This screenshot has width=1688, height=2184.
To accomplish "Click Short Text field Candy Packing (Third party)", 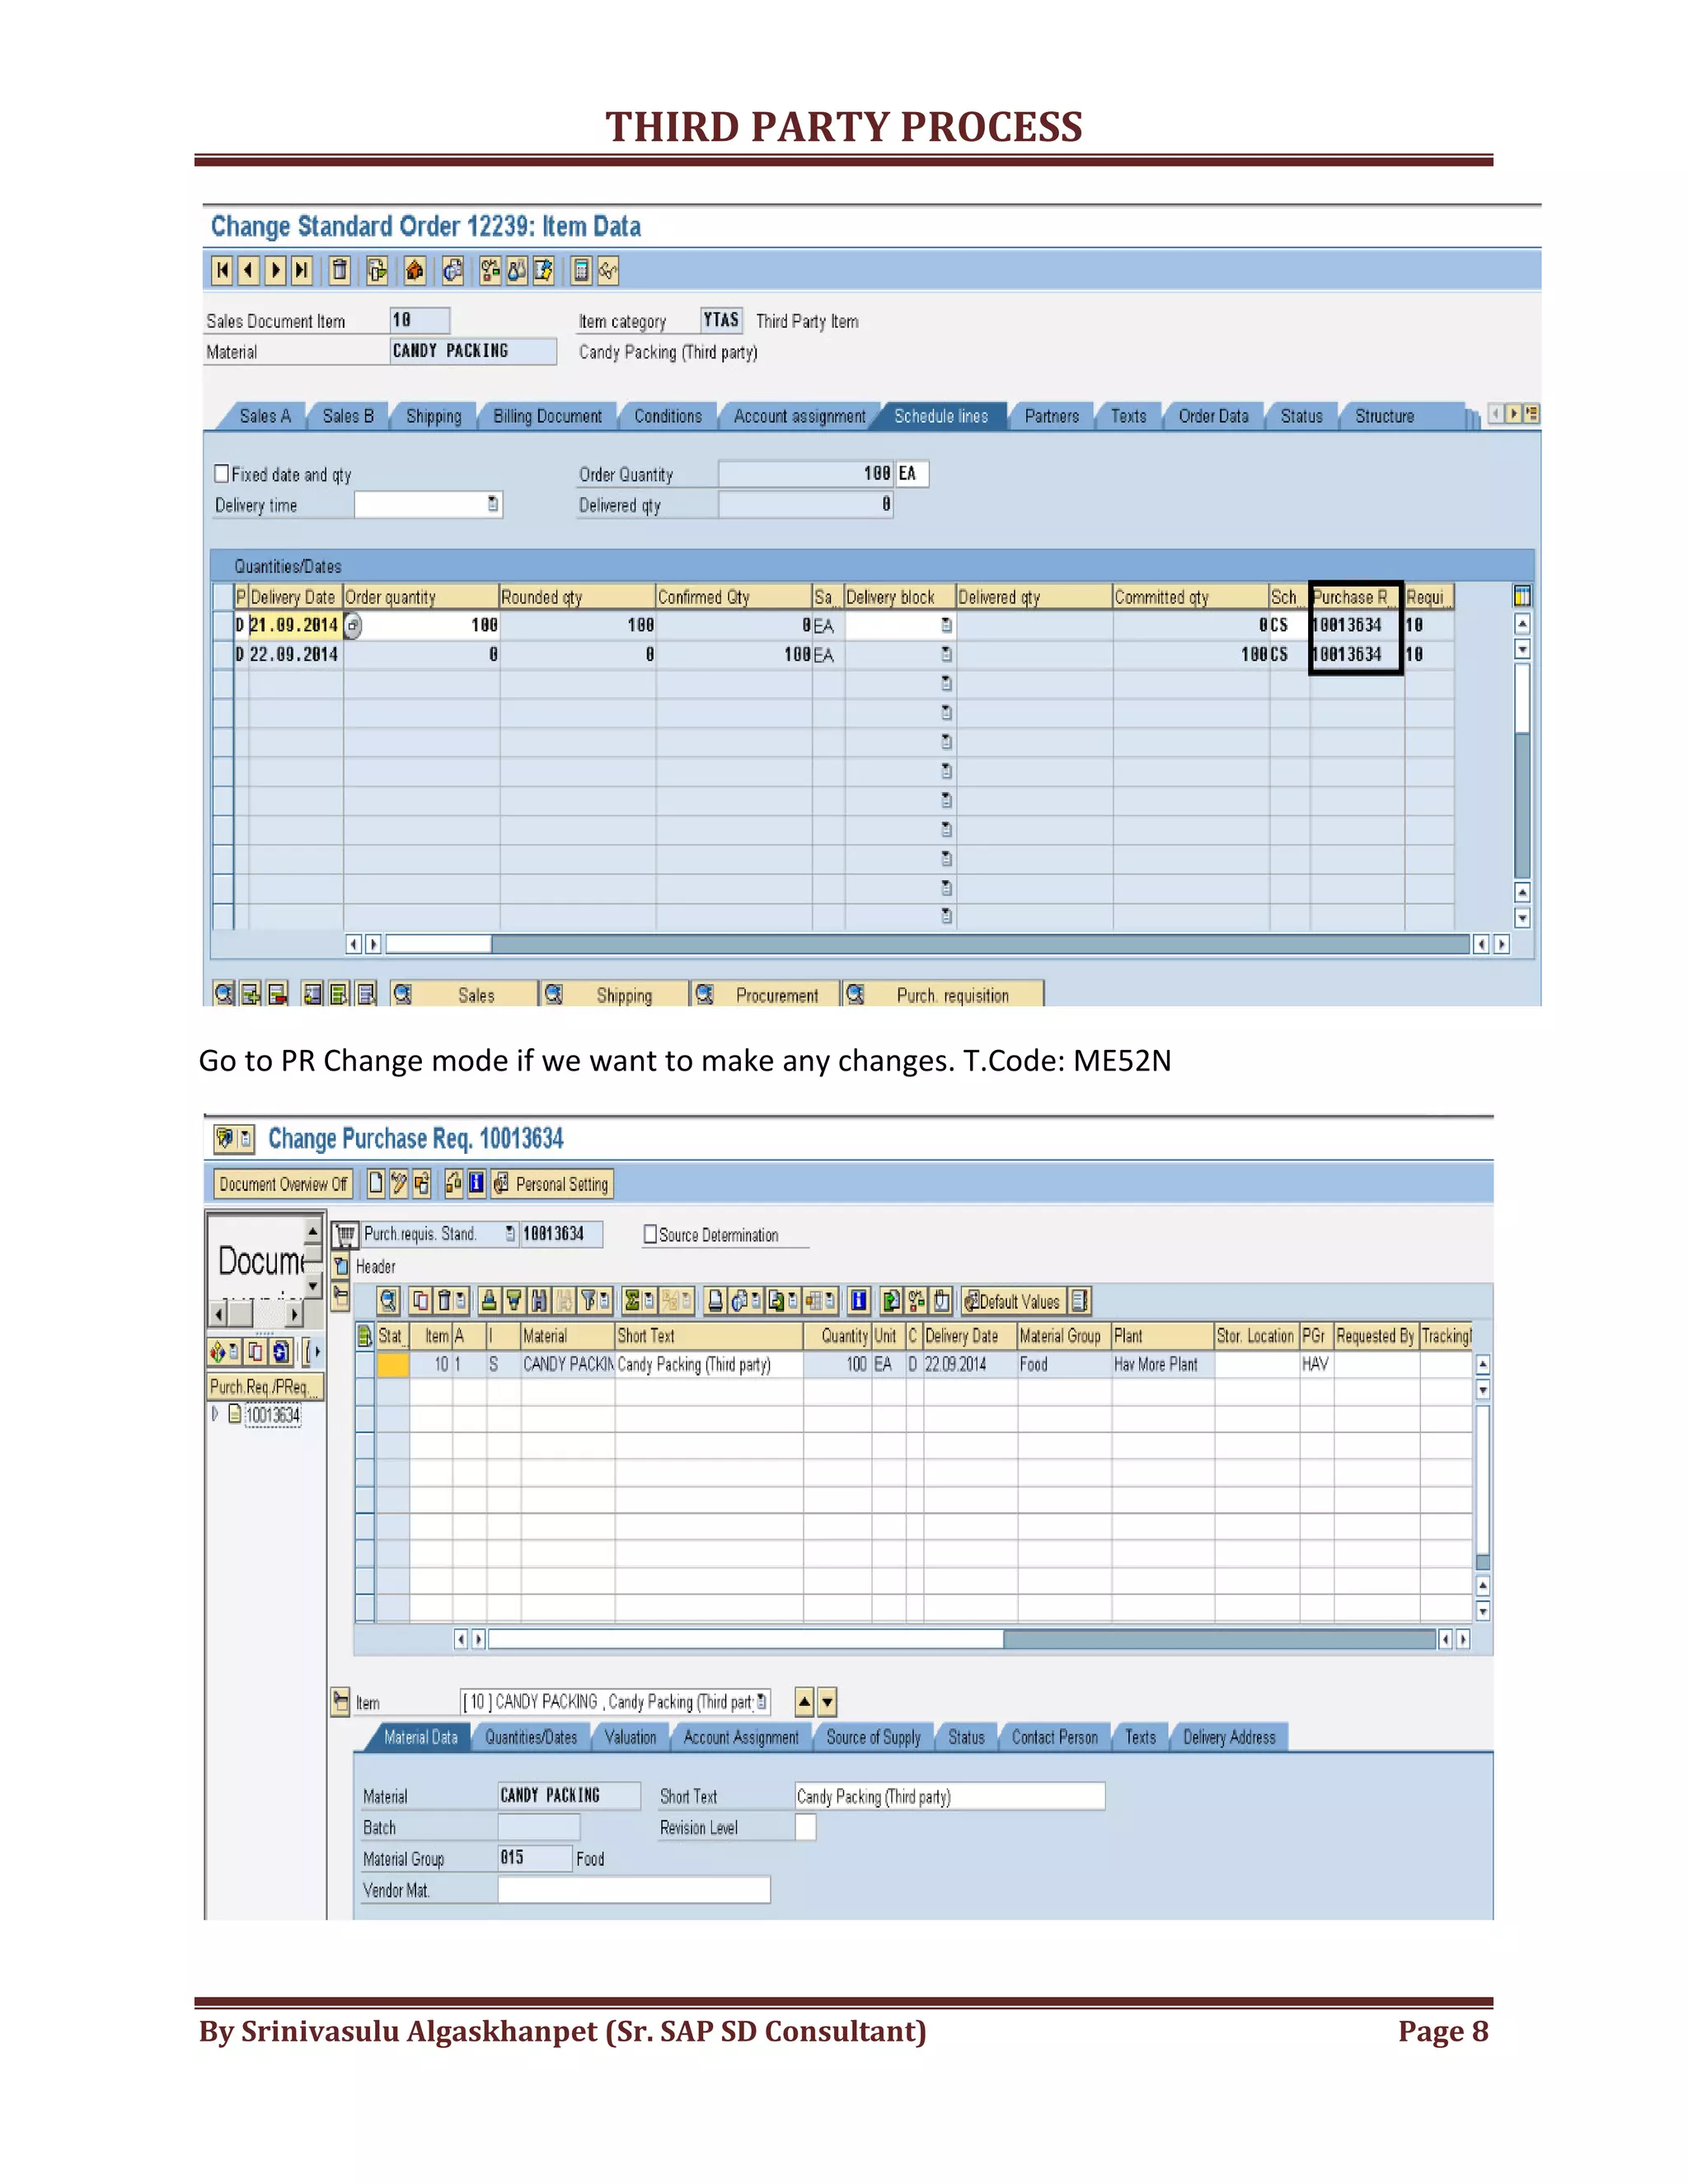I will [x=950, y=1796].
